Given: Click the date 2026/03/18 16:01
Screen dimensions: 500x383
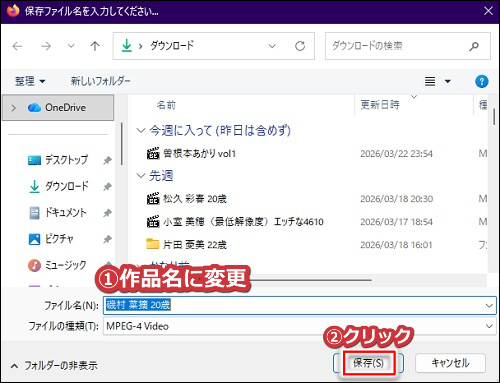Looking at the screenshot, I should tap(396, 245).
